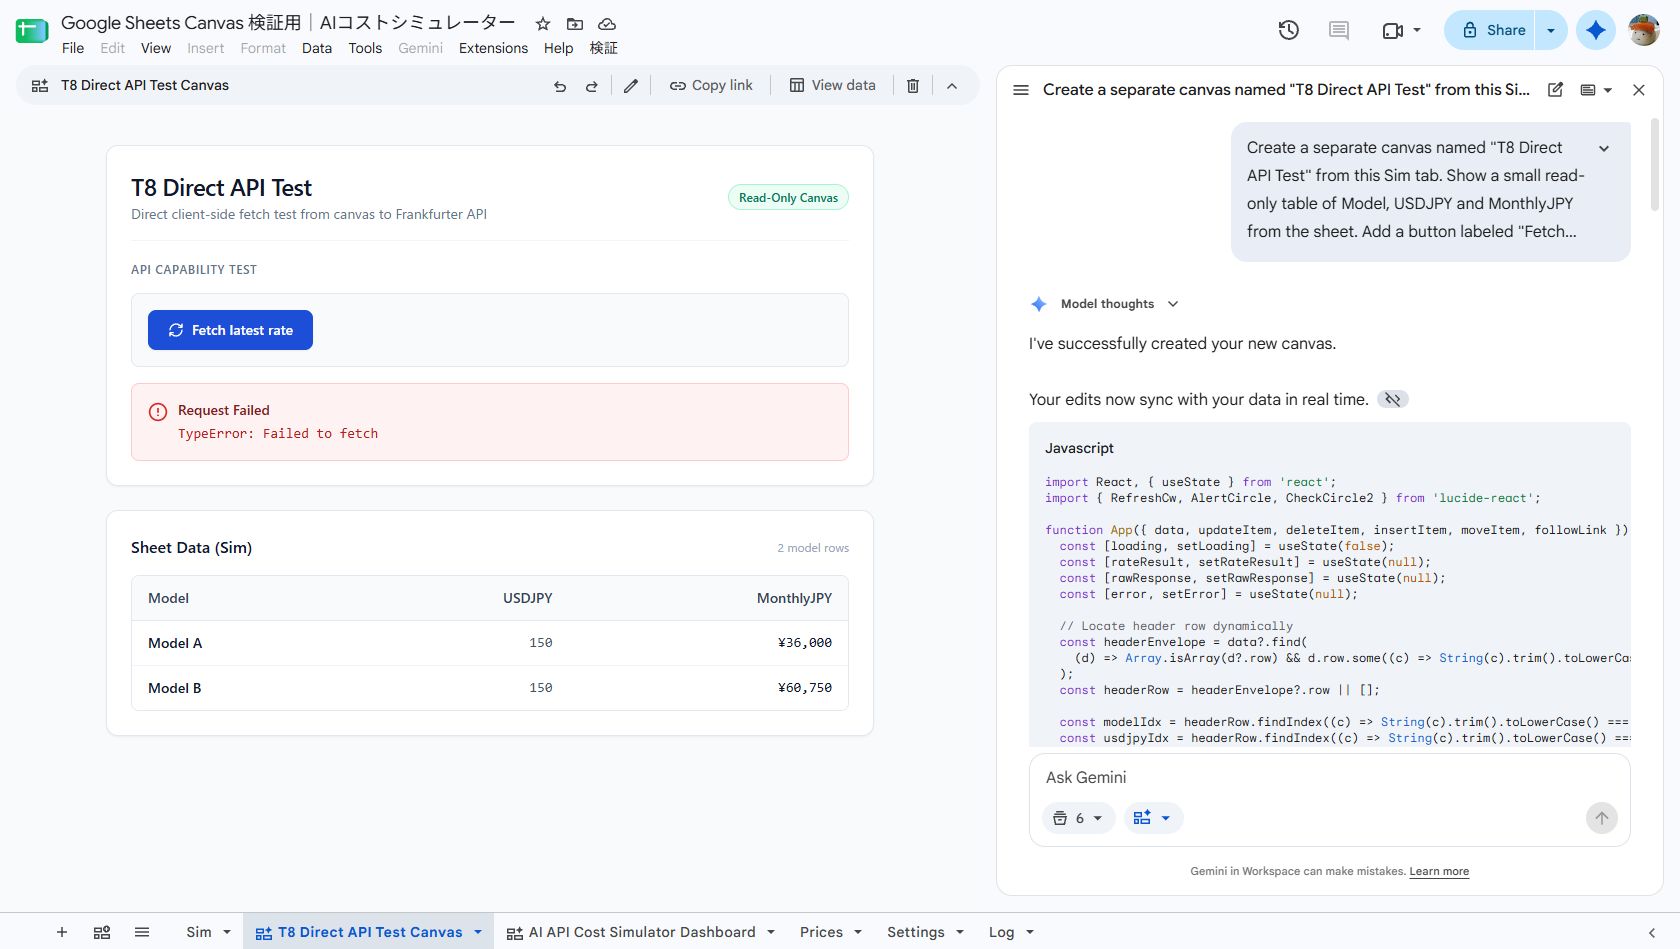Toggle the data sync unlink icon
Image resolution: width=1680 pixels, height=949 pixels.
pyautogui.click(x=1393, y=399)
